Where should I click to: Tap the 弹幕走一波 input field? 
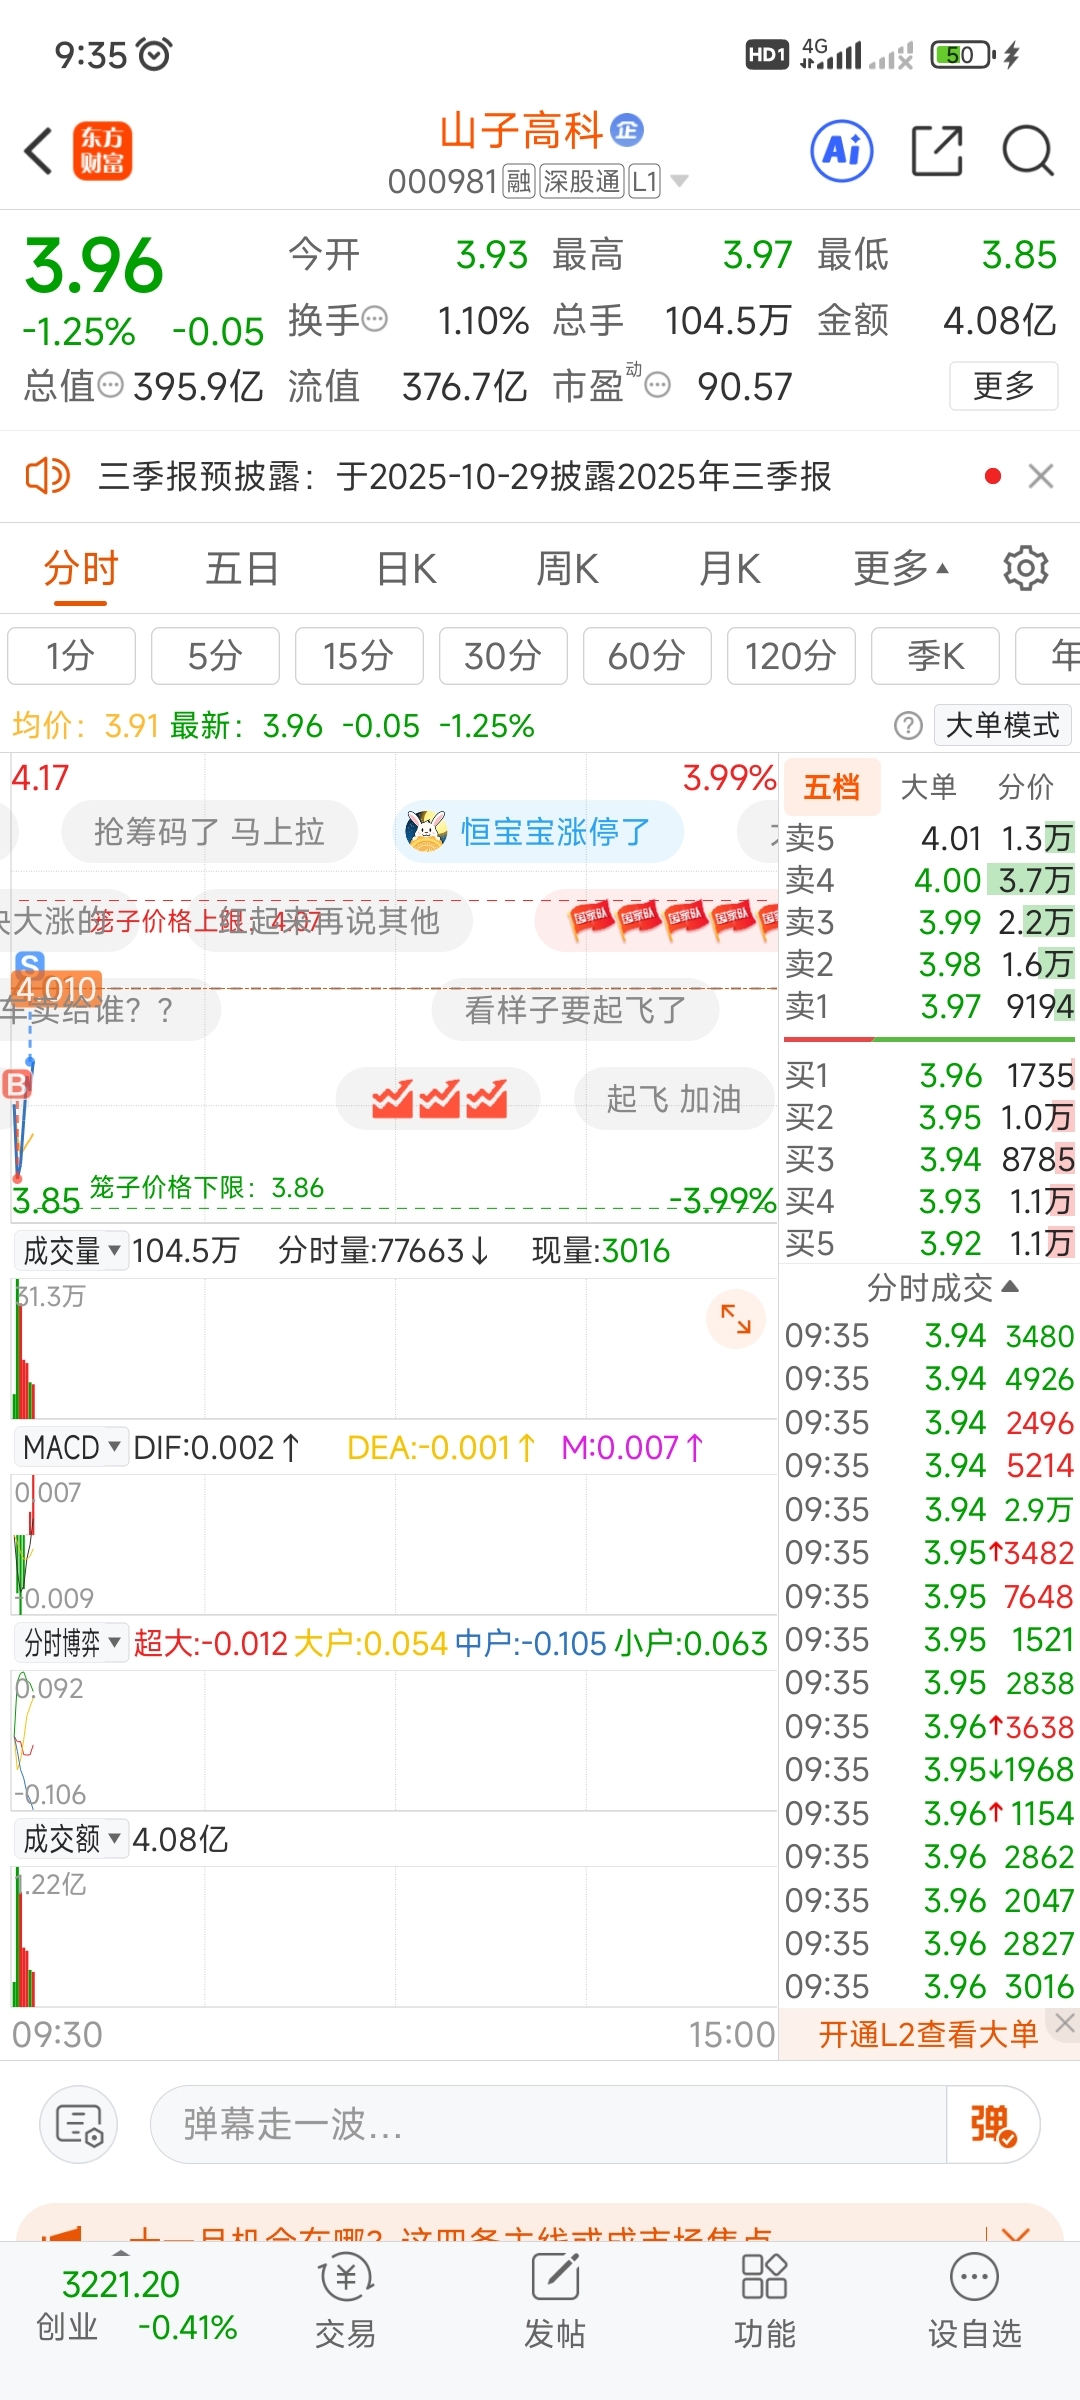click(x=548, y=2124)
